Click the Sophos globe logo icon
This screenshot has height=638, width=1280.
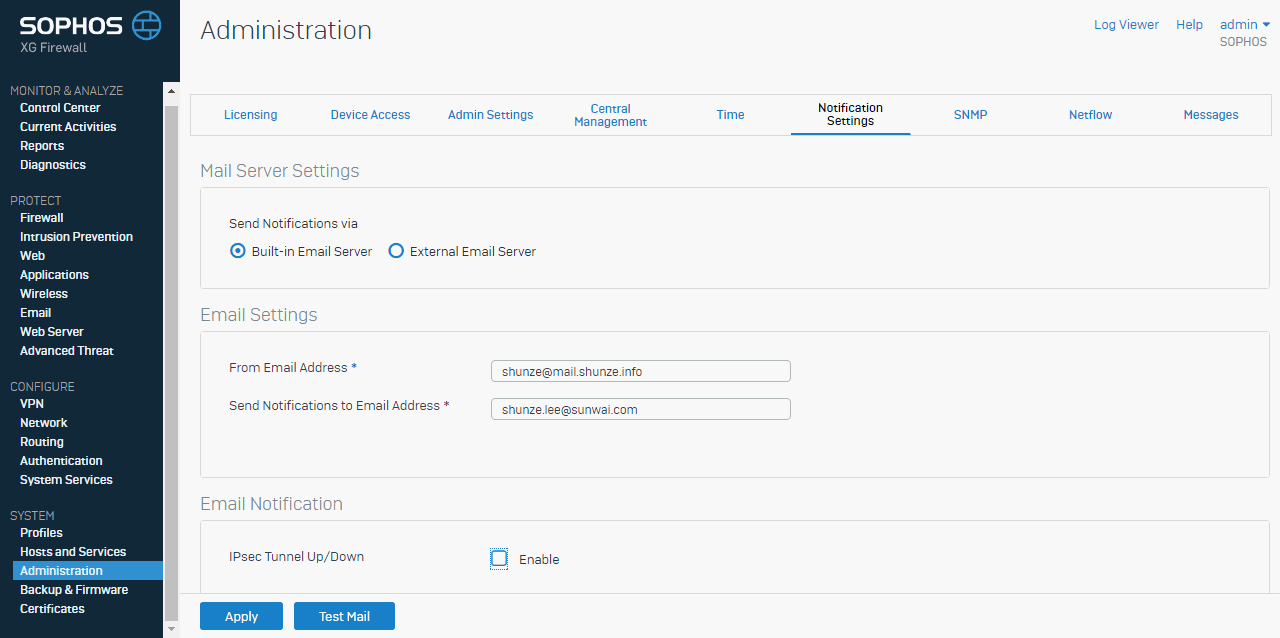(x=146, y=25)
